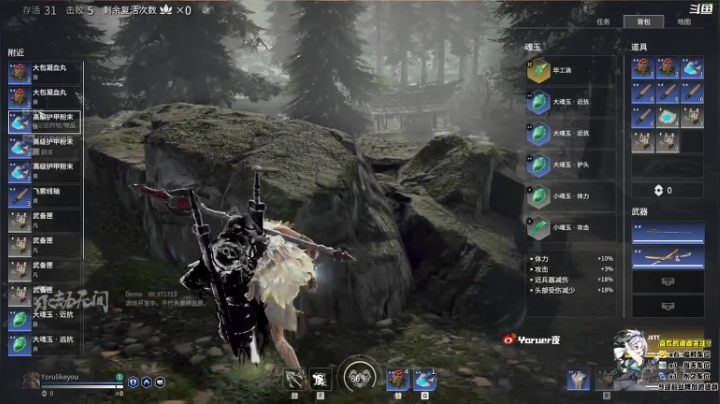This screenshot has height=404, width=720.
Task: Select 小魂玉·攻击 soul jade
Action: [570, 227]
